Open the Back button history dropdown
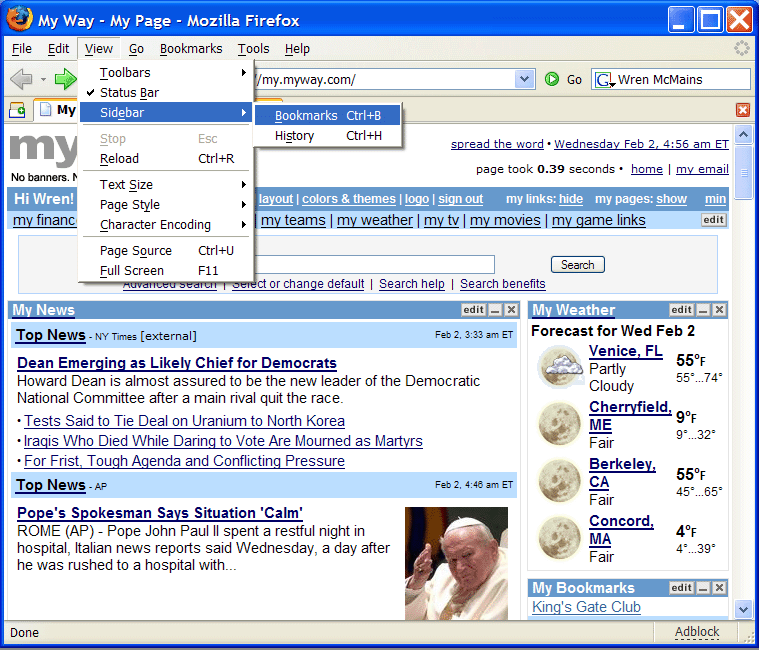The height and width of the screenshot is (650, 759). coord(43,79)
